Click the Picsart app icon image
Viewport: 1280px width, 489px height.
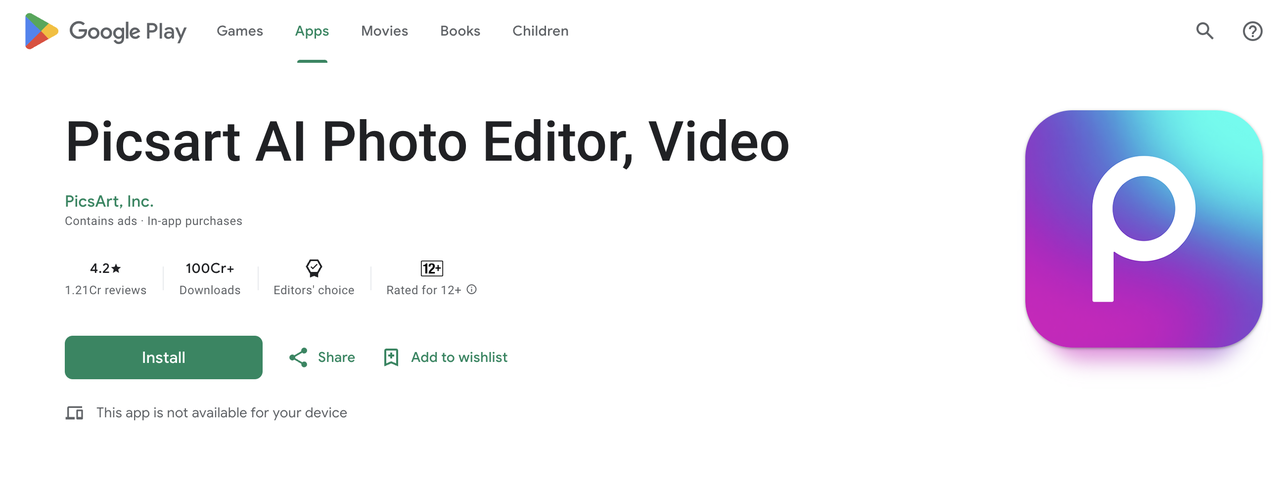pos(1144,229)
